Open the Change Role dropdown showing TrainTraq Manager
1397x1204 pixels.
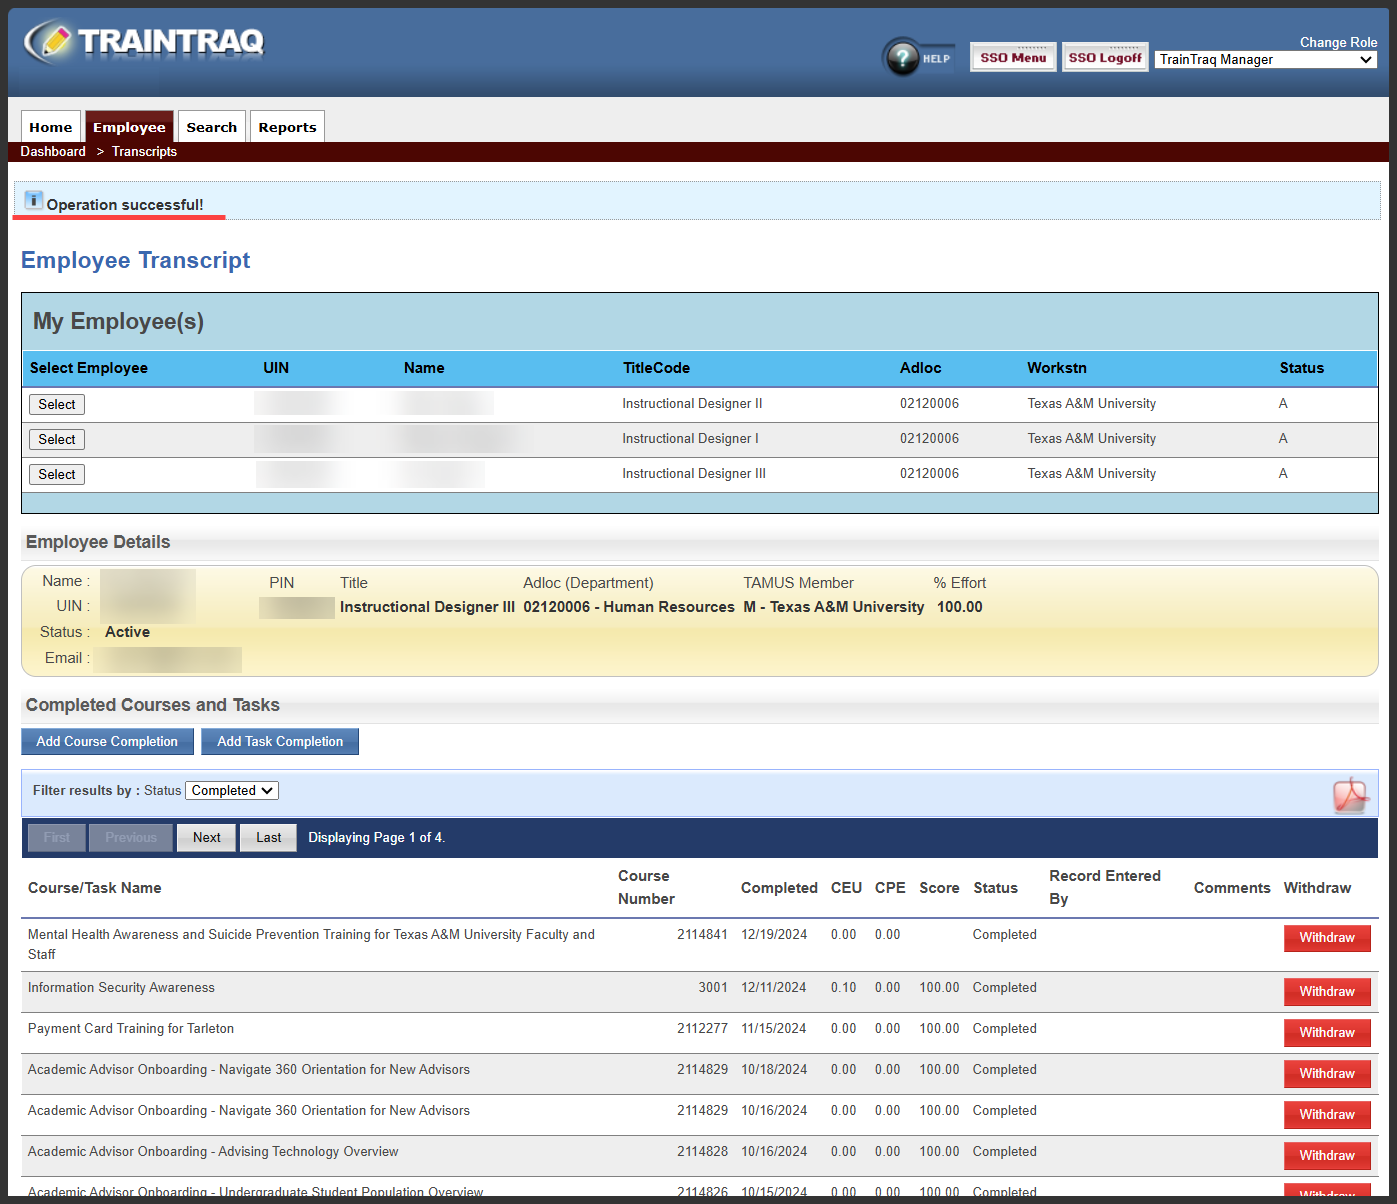(1264, 59)
